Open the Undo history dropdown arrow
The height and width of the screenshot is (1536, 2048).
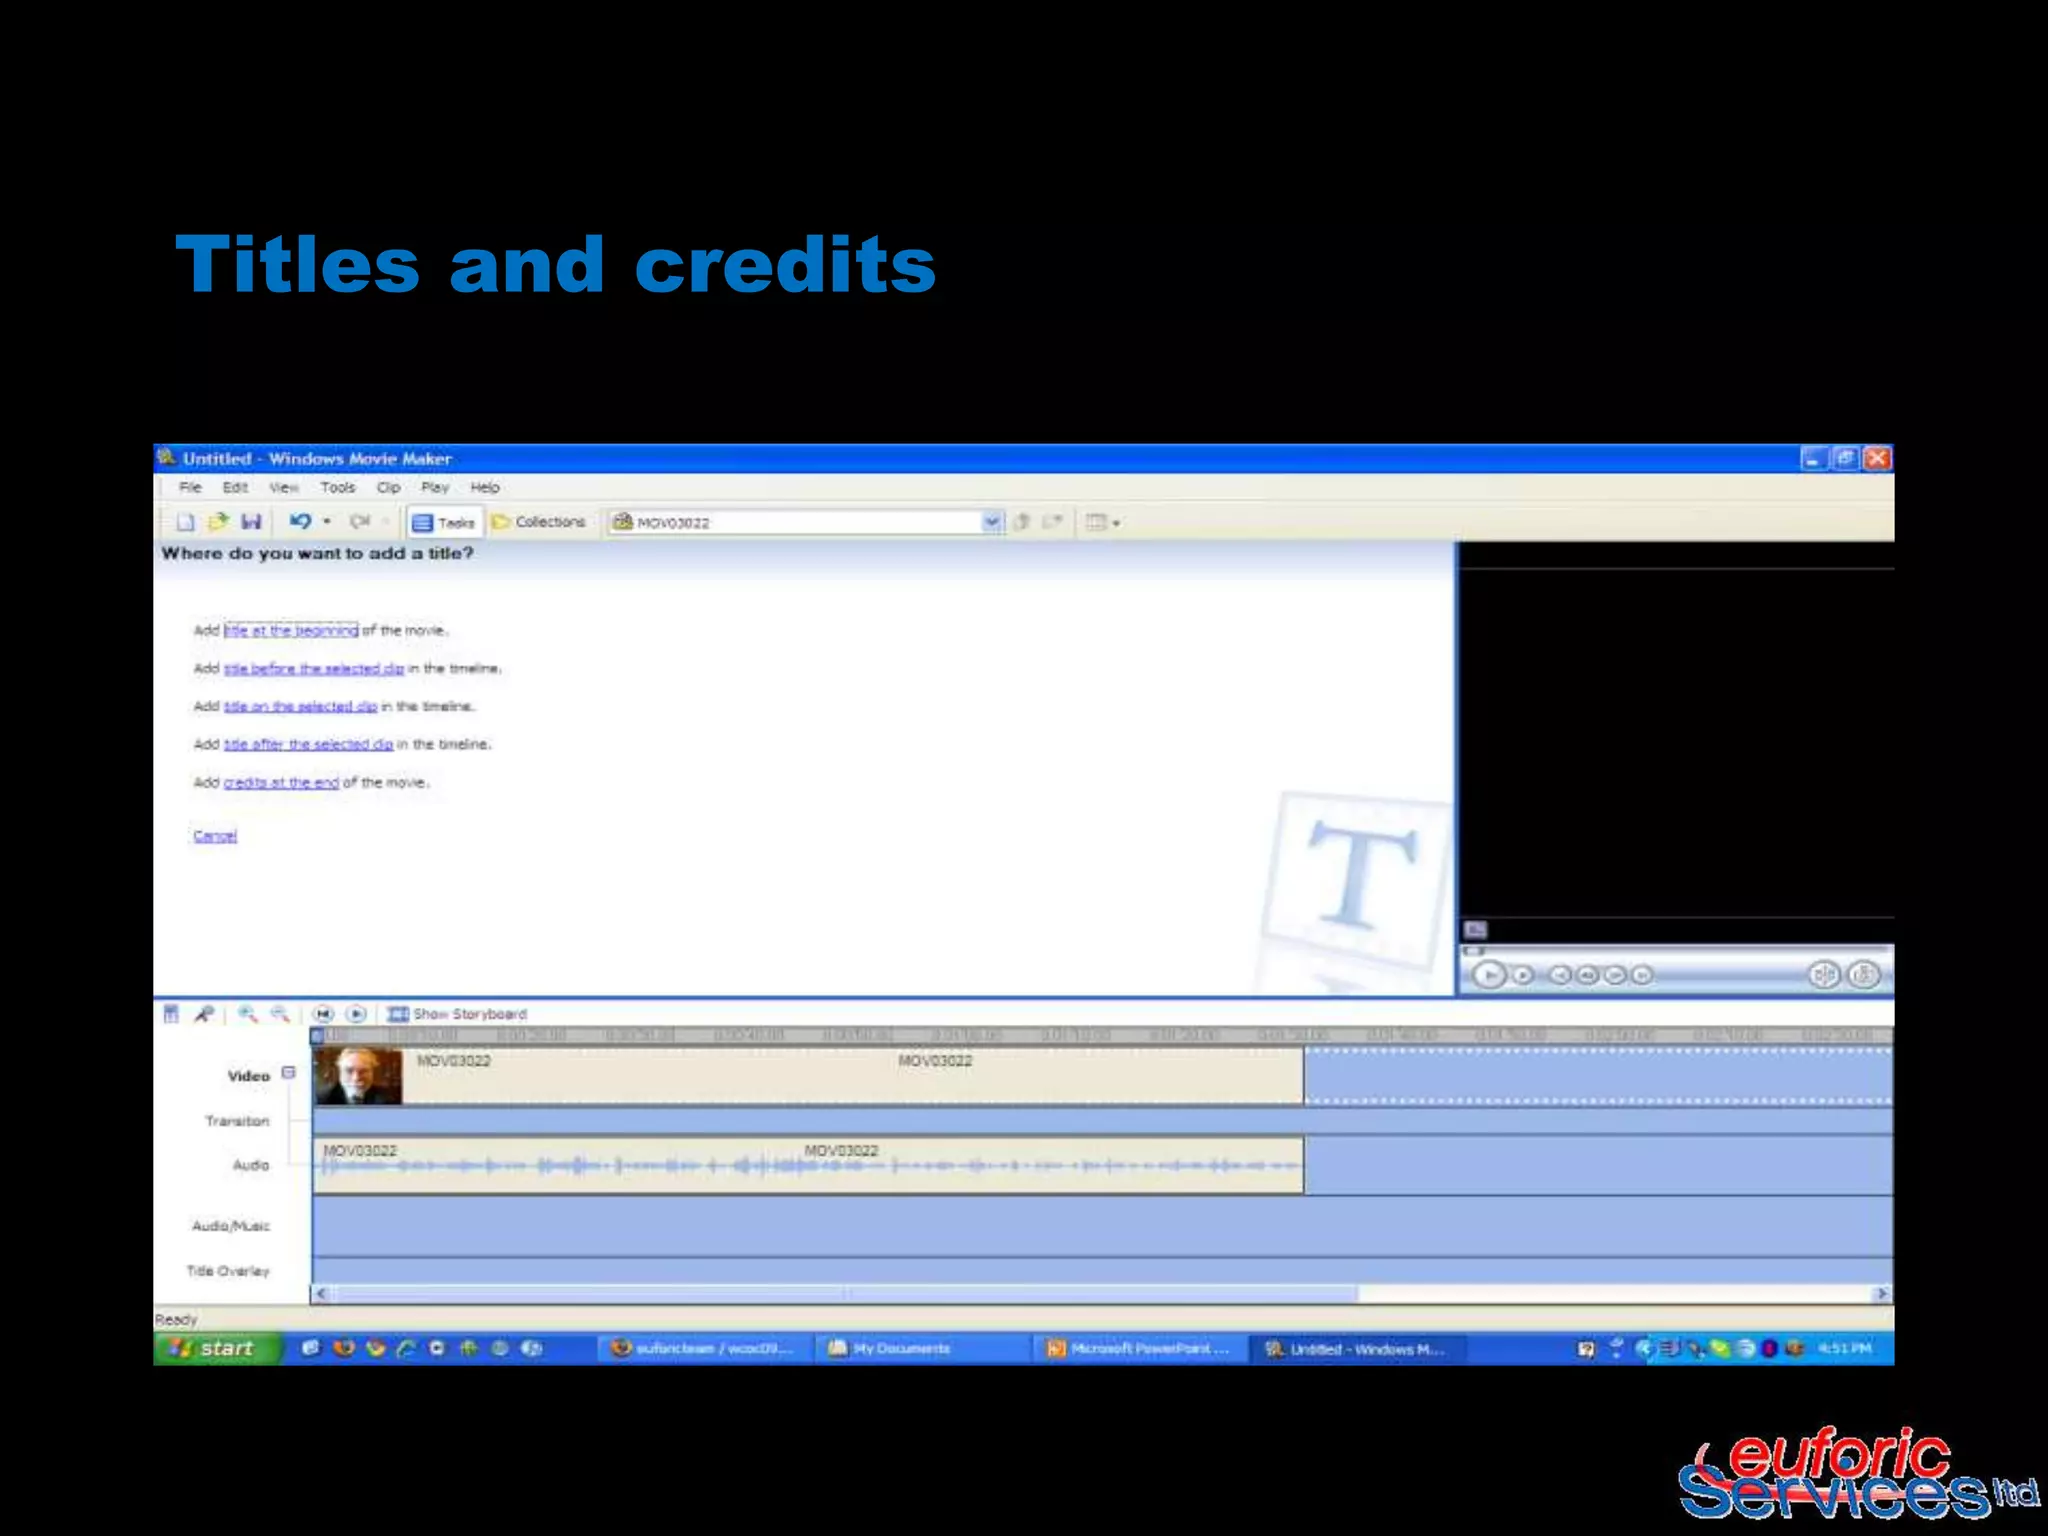coord(327,522)
